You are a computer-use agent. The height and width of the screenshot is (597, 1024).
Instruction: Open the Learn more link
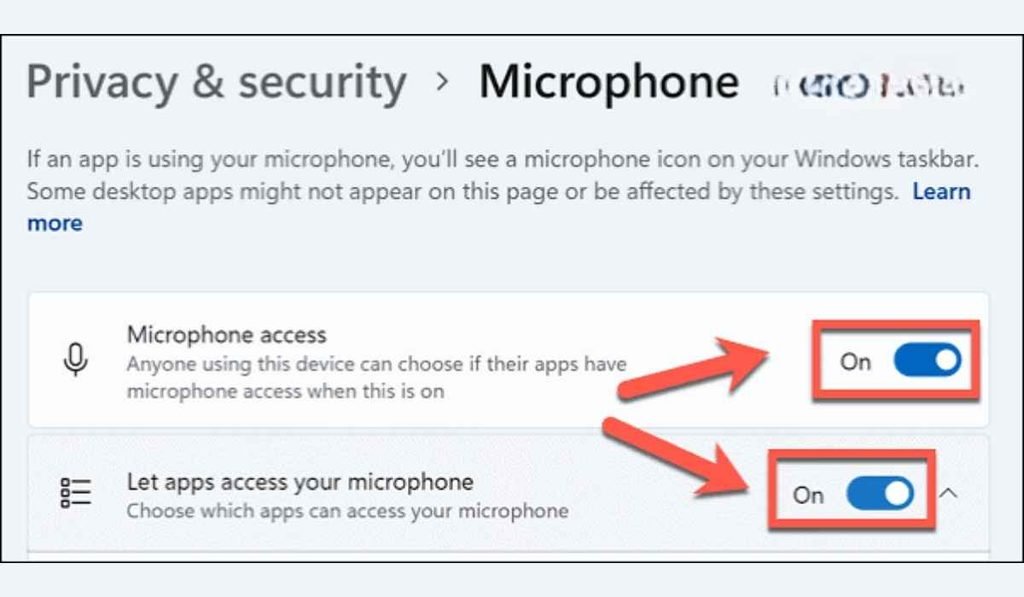click(941, 192)
